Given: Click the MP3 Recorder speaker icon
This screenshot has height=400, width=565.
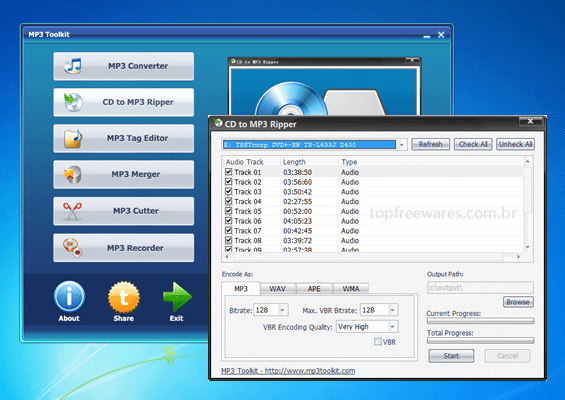Looking at the screenshot, I should pos(72,248).
